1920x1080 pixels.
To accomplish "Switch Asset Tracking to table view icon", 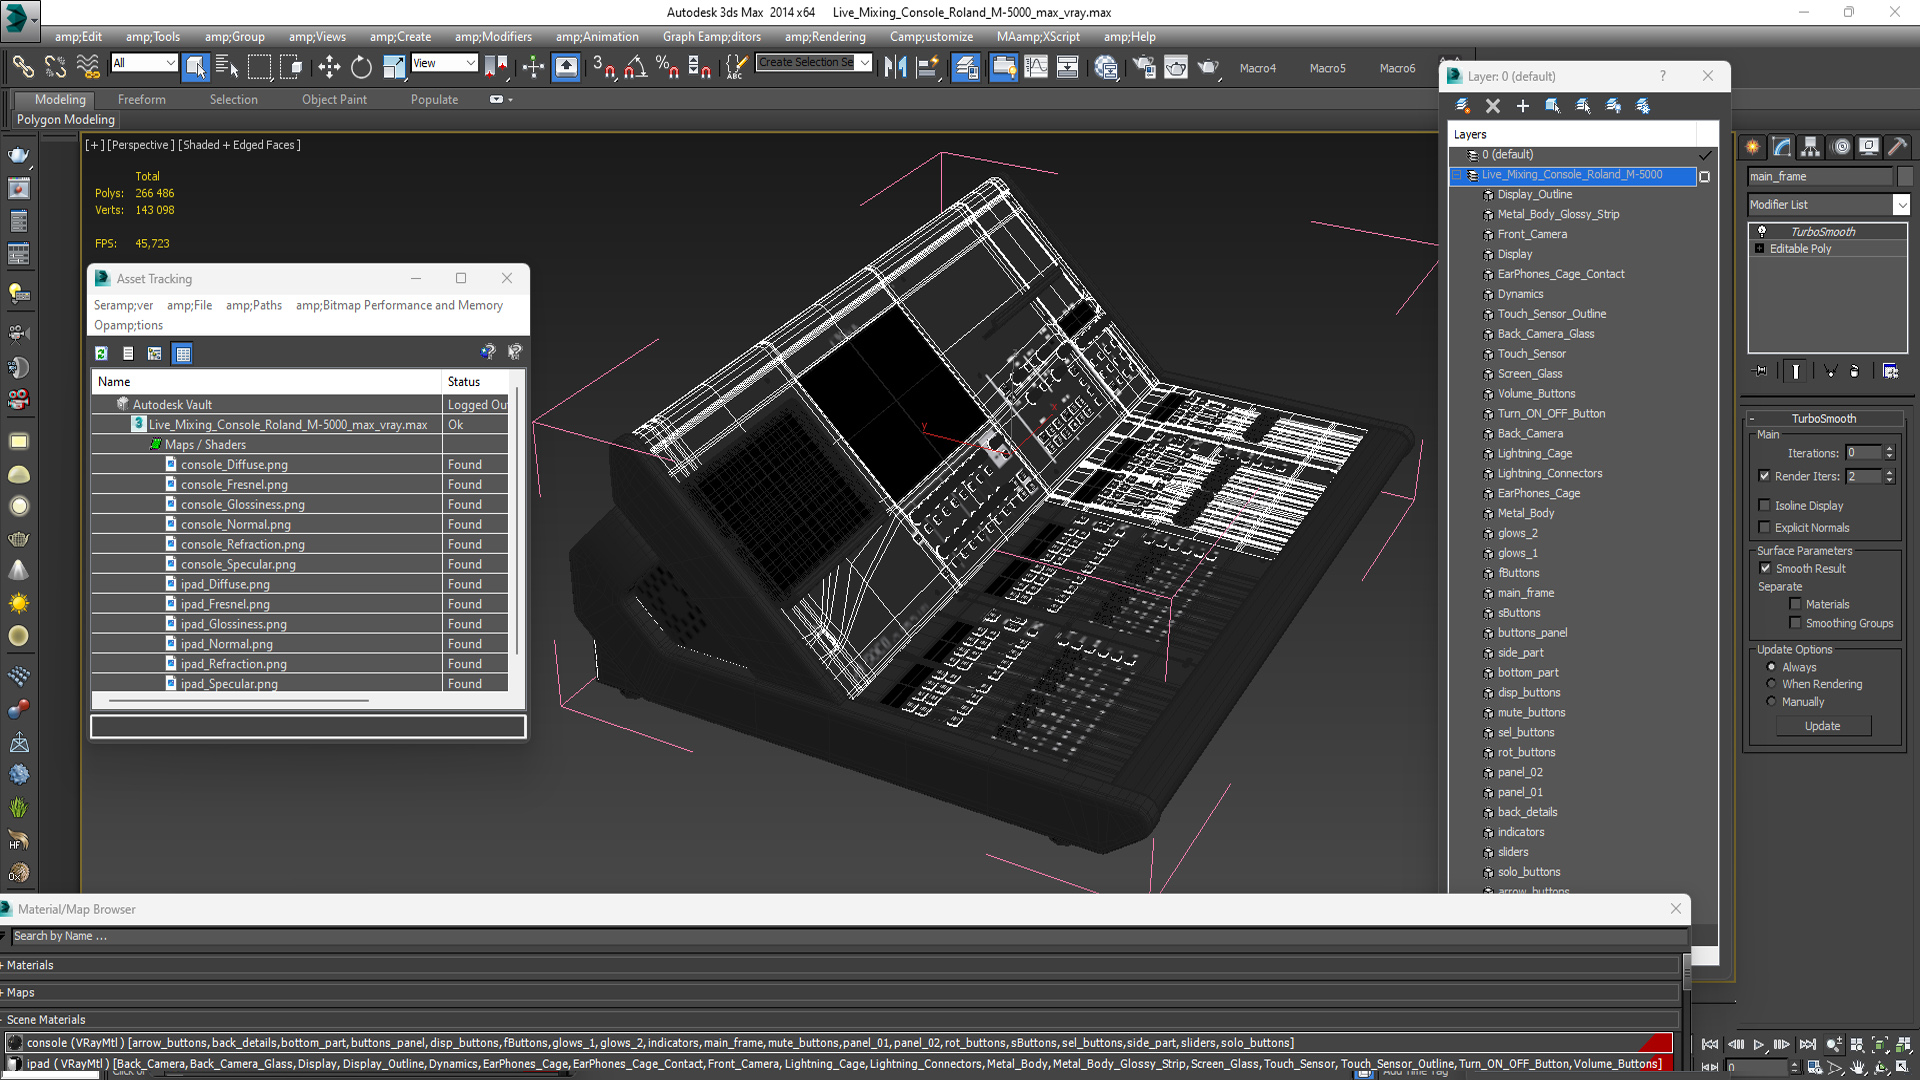I will tap(182, 353).
